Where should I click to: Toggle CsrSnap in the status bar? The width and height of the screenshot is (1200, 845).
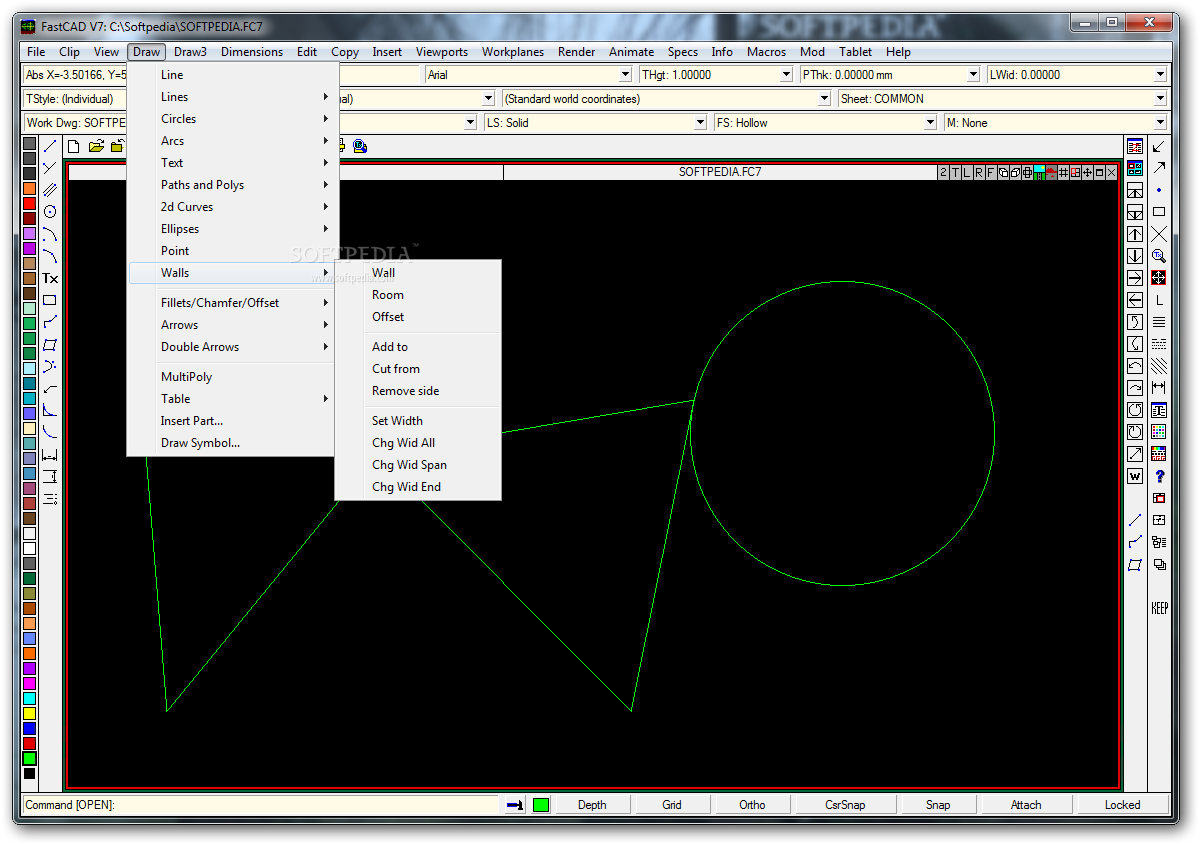pyautogui.click(x=845, y=805)
